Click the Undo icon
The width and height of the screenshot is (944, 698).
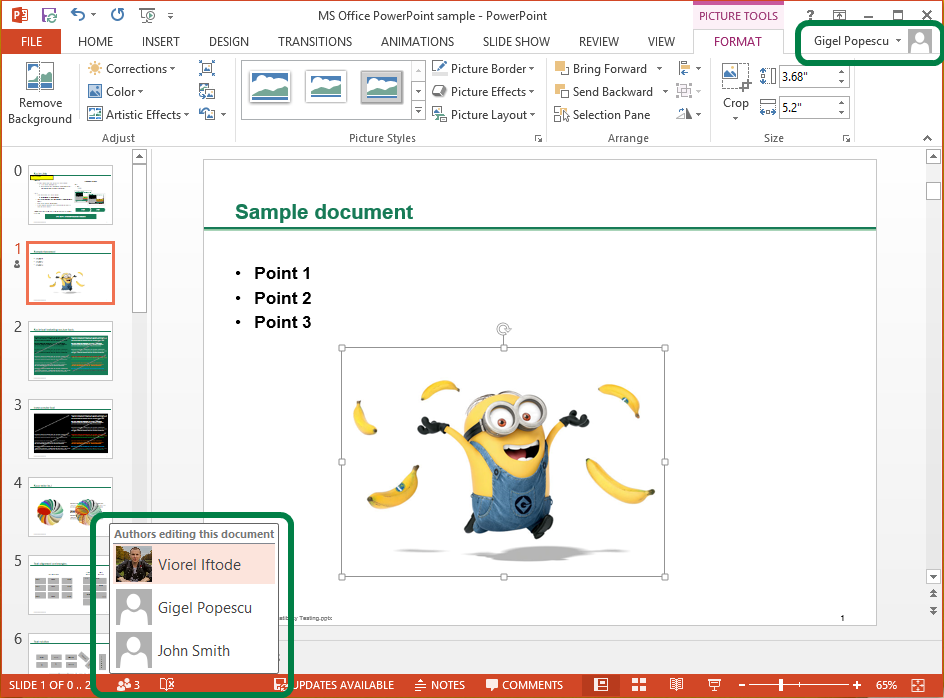pos(78,14)
